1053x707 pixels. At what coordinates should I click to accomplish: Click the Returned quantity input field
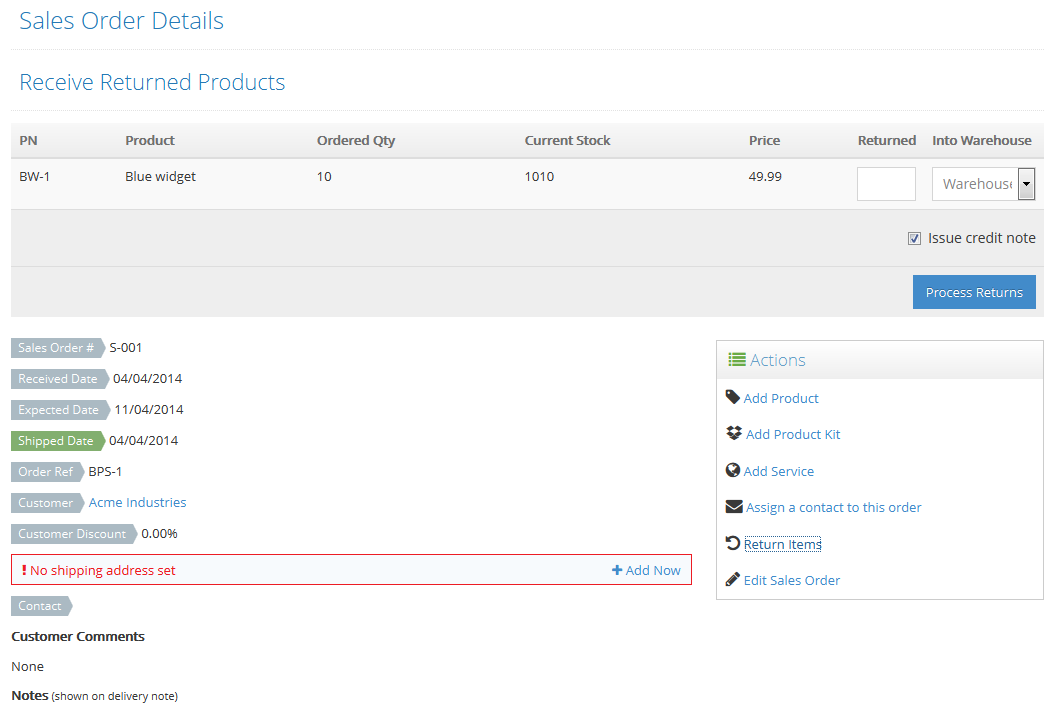(886, 184)
